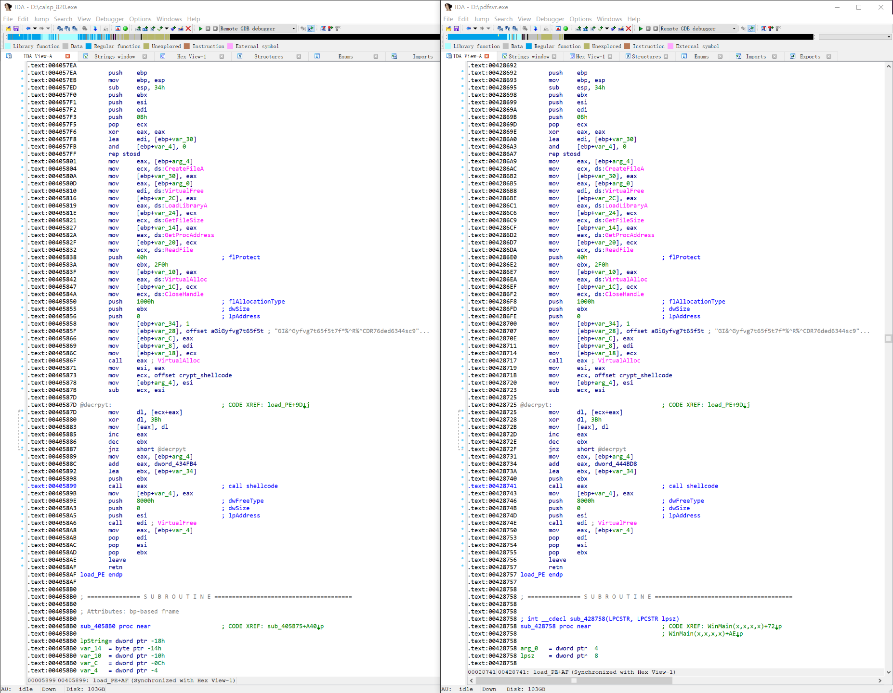Open the Remote GDB debugger dropdown in right window
The width and height of the screenshot is (893, 693).
click(x=734, y=29)
